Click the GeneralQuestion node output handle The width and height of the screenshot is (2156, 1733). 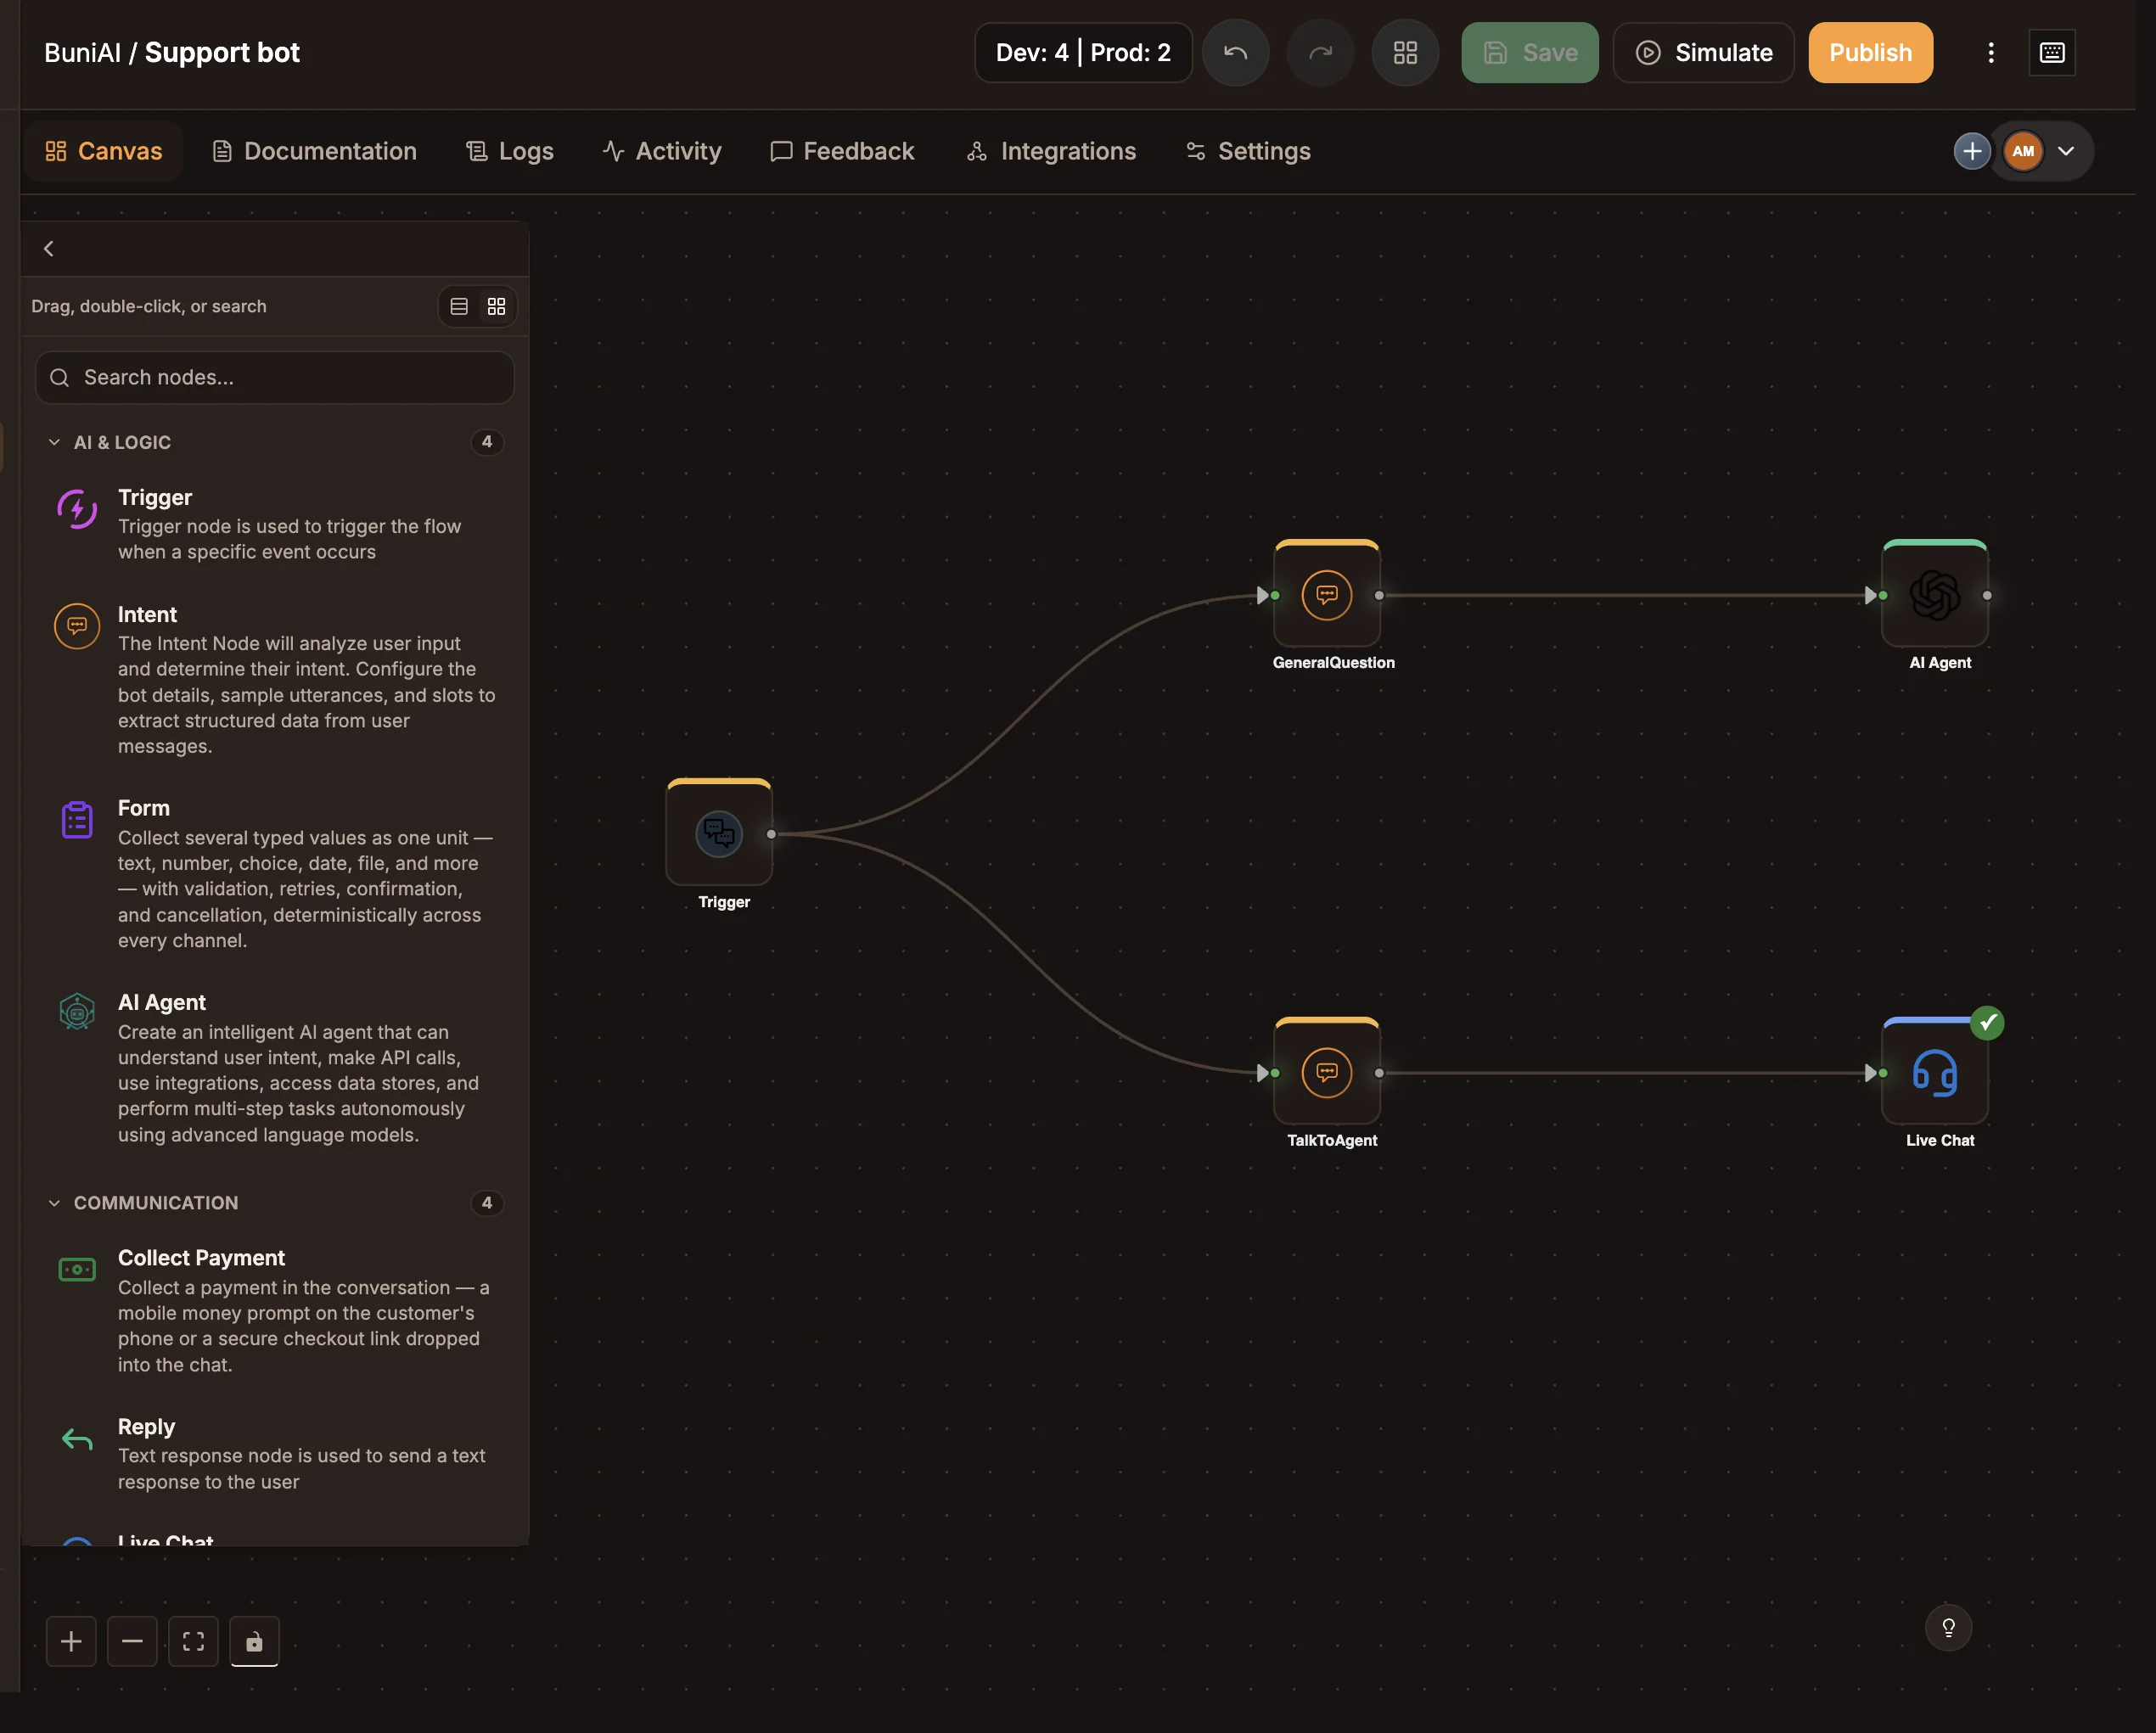(x=1379, y=595)
